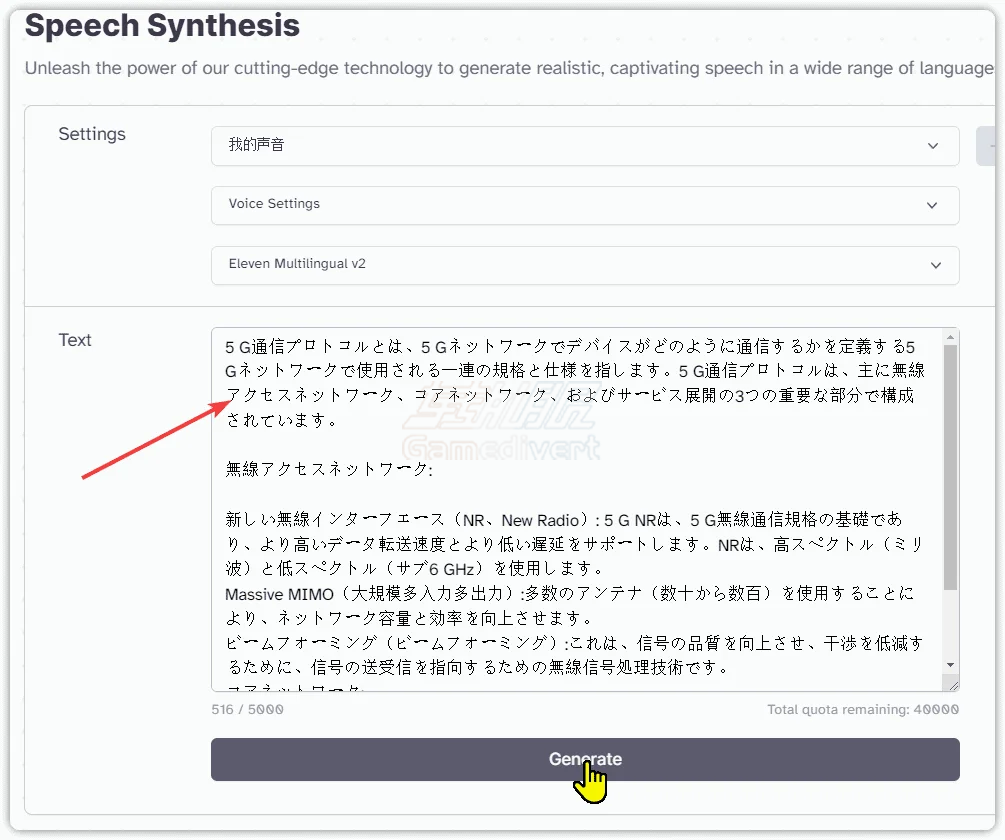The width and height of the screenshot is (1005, 840).
Task: Click the empty scrollbar track below the thumb
Action: pos(950,625)
